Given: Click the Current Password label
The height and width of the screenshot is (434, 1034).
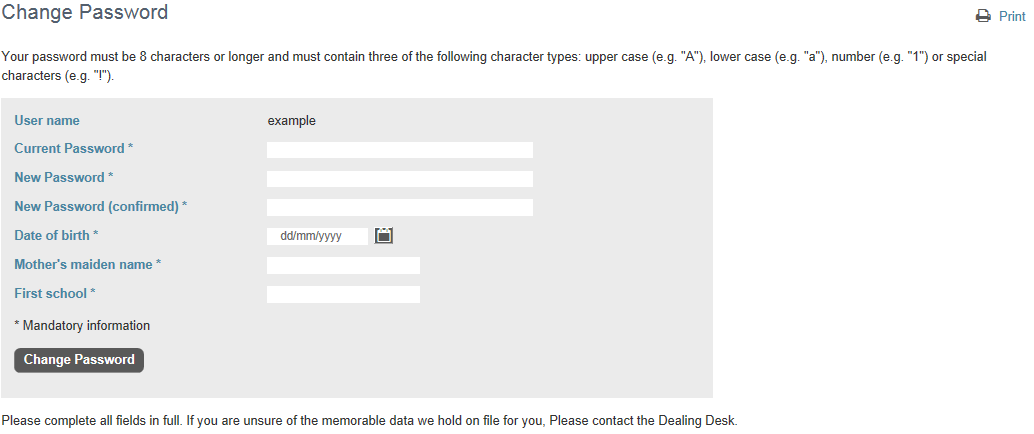Looking at the screenshot, I should tap(74, 149).
